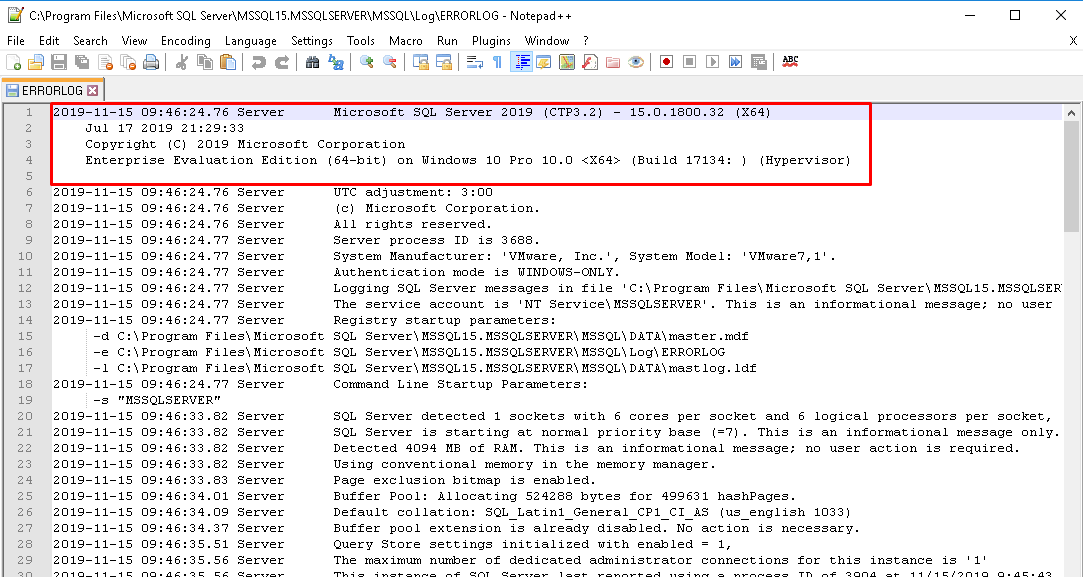Image resolution: width=1083 pixels, height=577 pixels.
Task: Click the Undo icon
Action: pyautogui.click(x=260, y=62)
